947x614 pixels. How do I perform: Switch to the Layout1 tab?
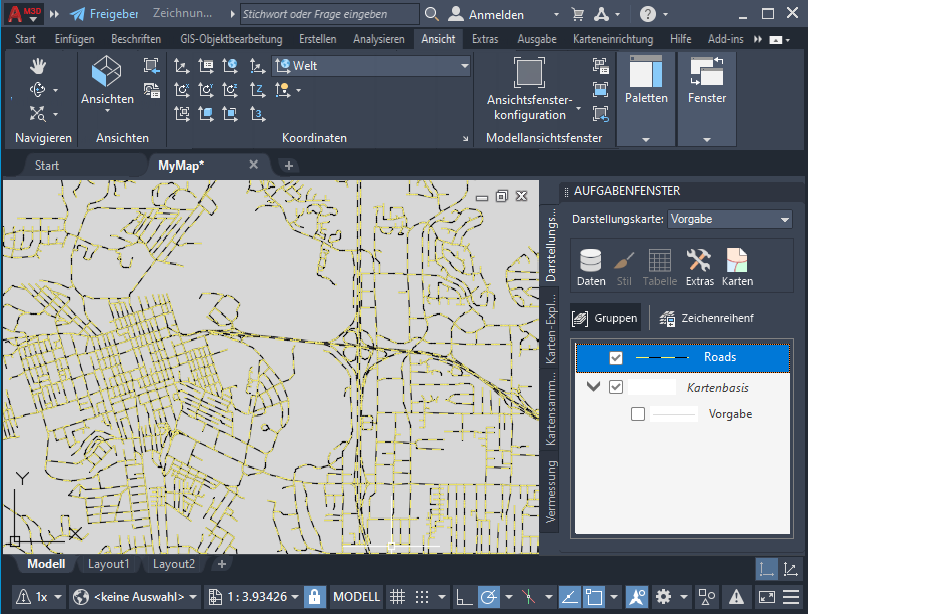[x=109, y=564]
